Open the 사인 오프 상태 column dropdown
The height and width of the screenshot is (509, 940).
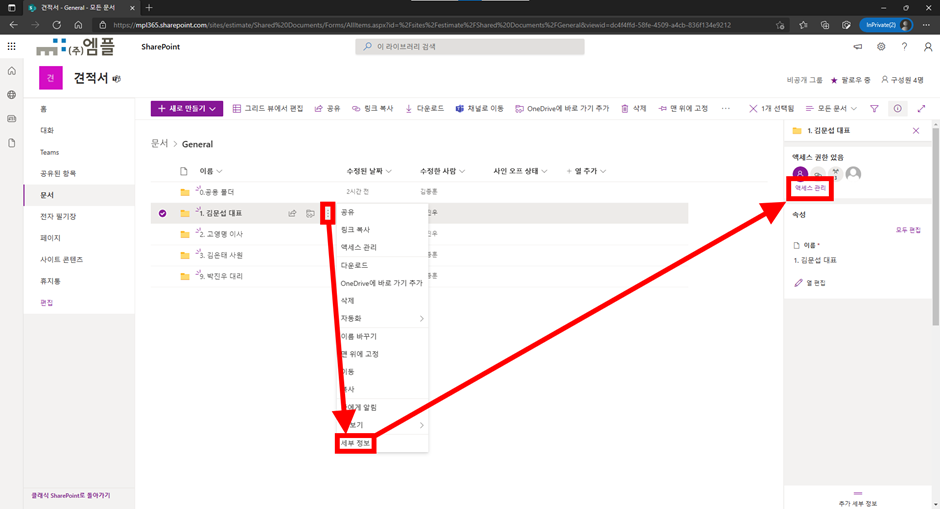pyautogui.click(x=520, y=171)
